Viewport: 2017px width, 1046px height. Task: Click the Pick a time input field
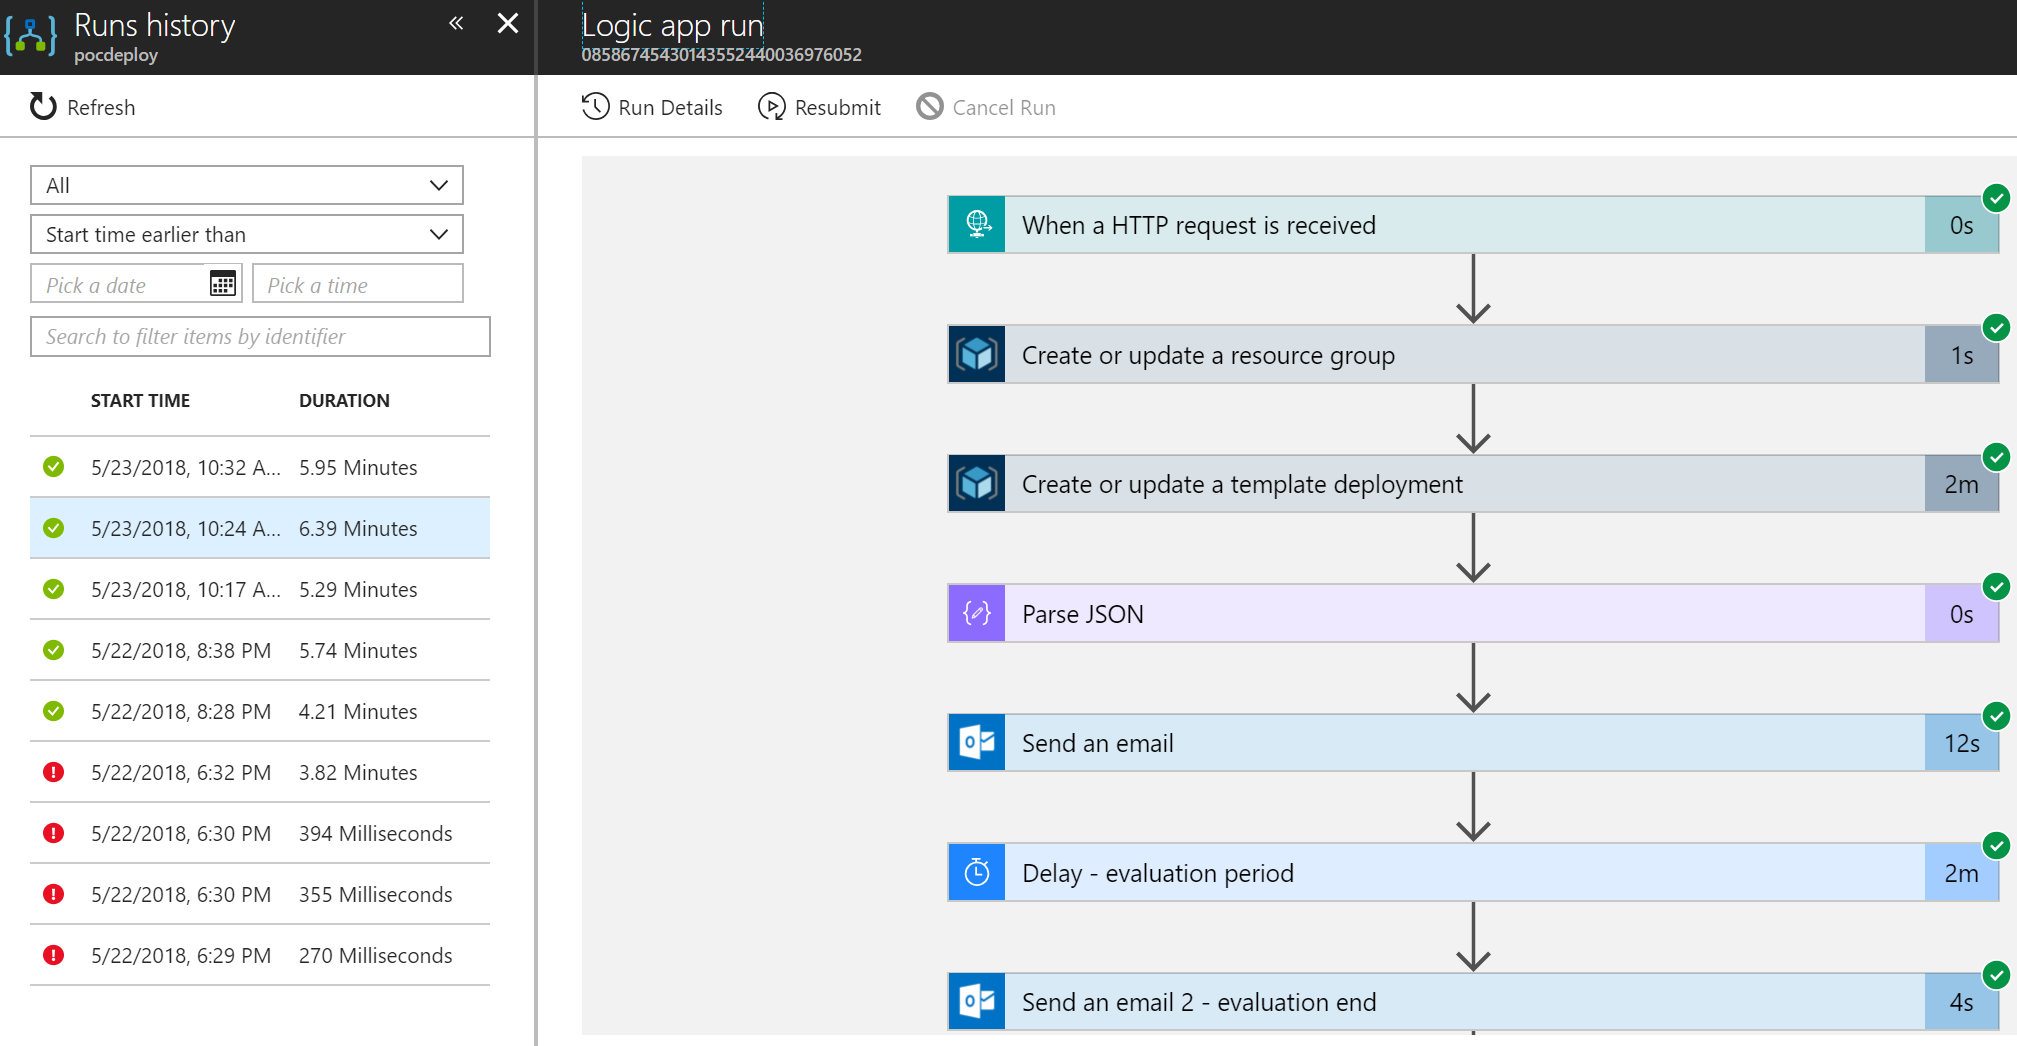358,284
